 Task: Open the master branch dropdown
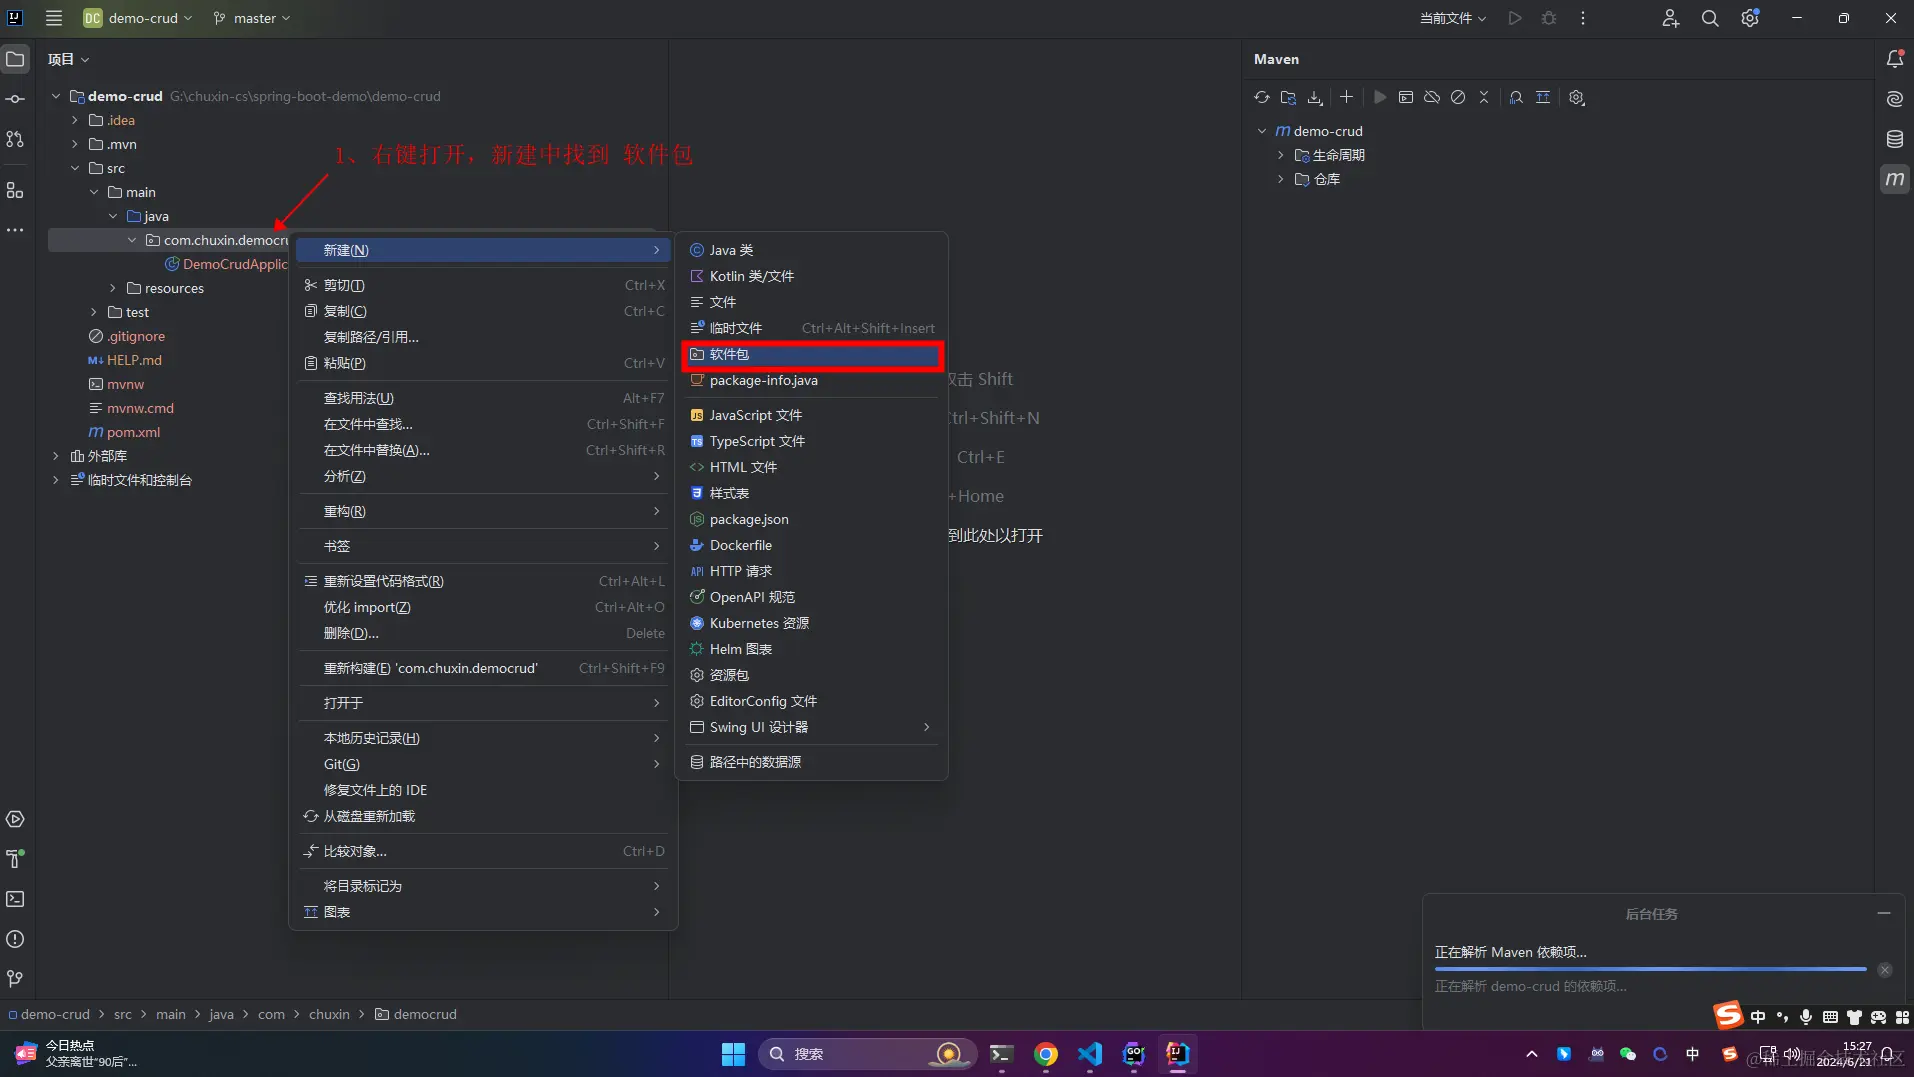(252, 18)
